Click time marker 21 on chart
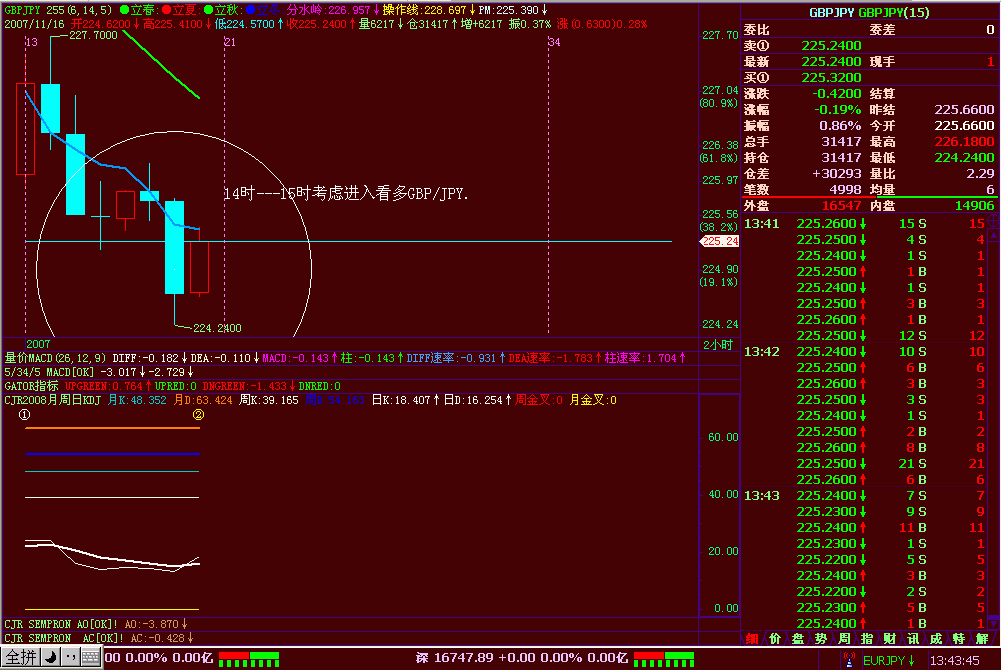Viewport: 1001px width, 670px height. [230, 42]
